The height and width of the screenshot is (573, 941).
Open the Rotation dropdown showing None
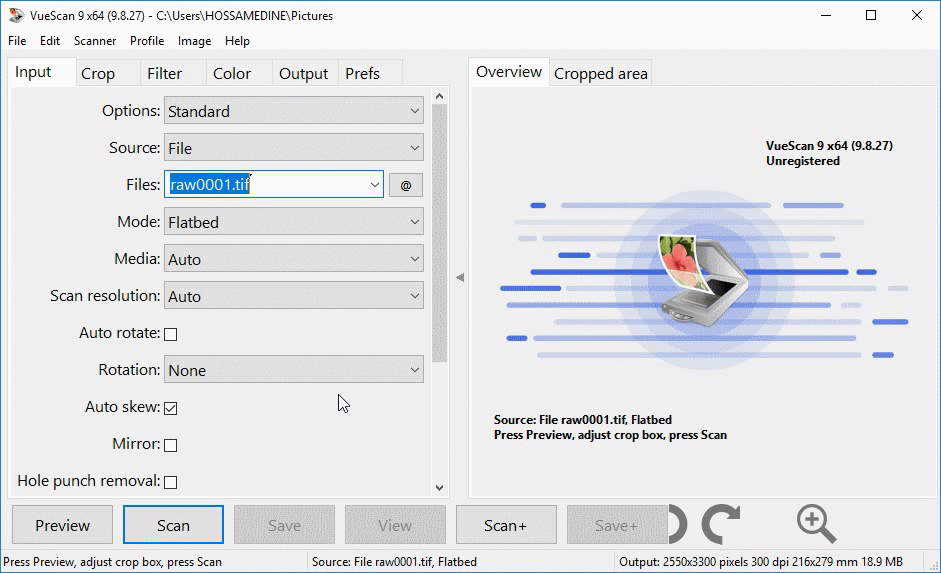click(293, 370)
